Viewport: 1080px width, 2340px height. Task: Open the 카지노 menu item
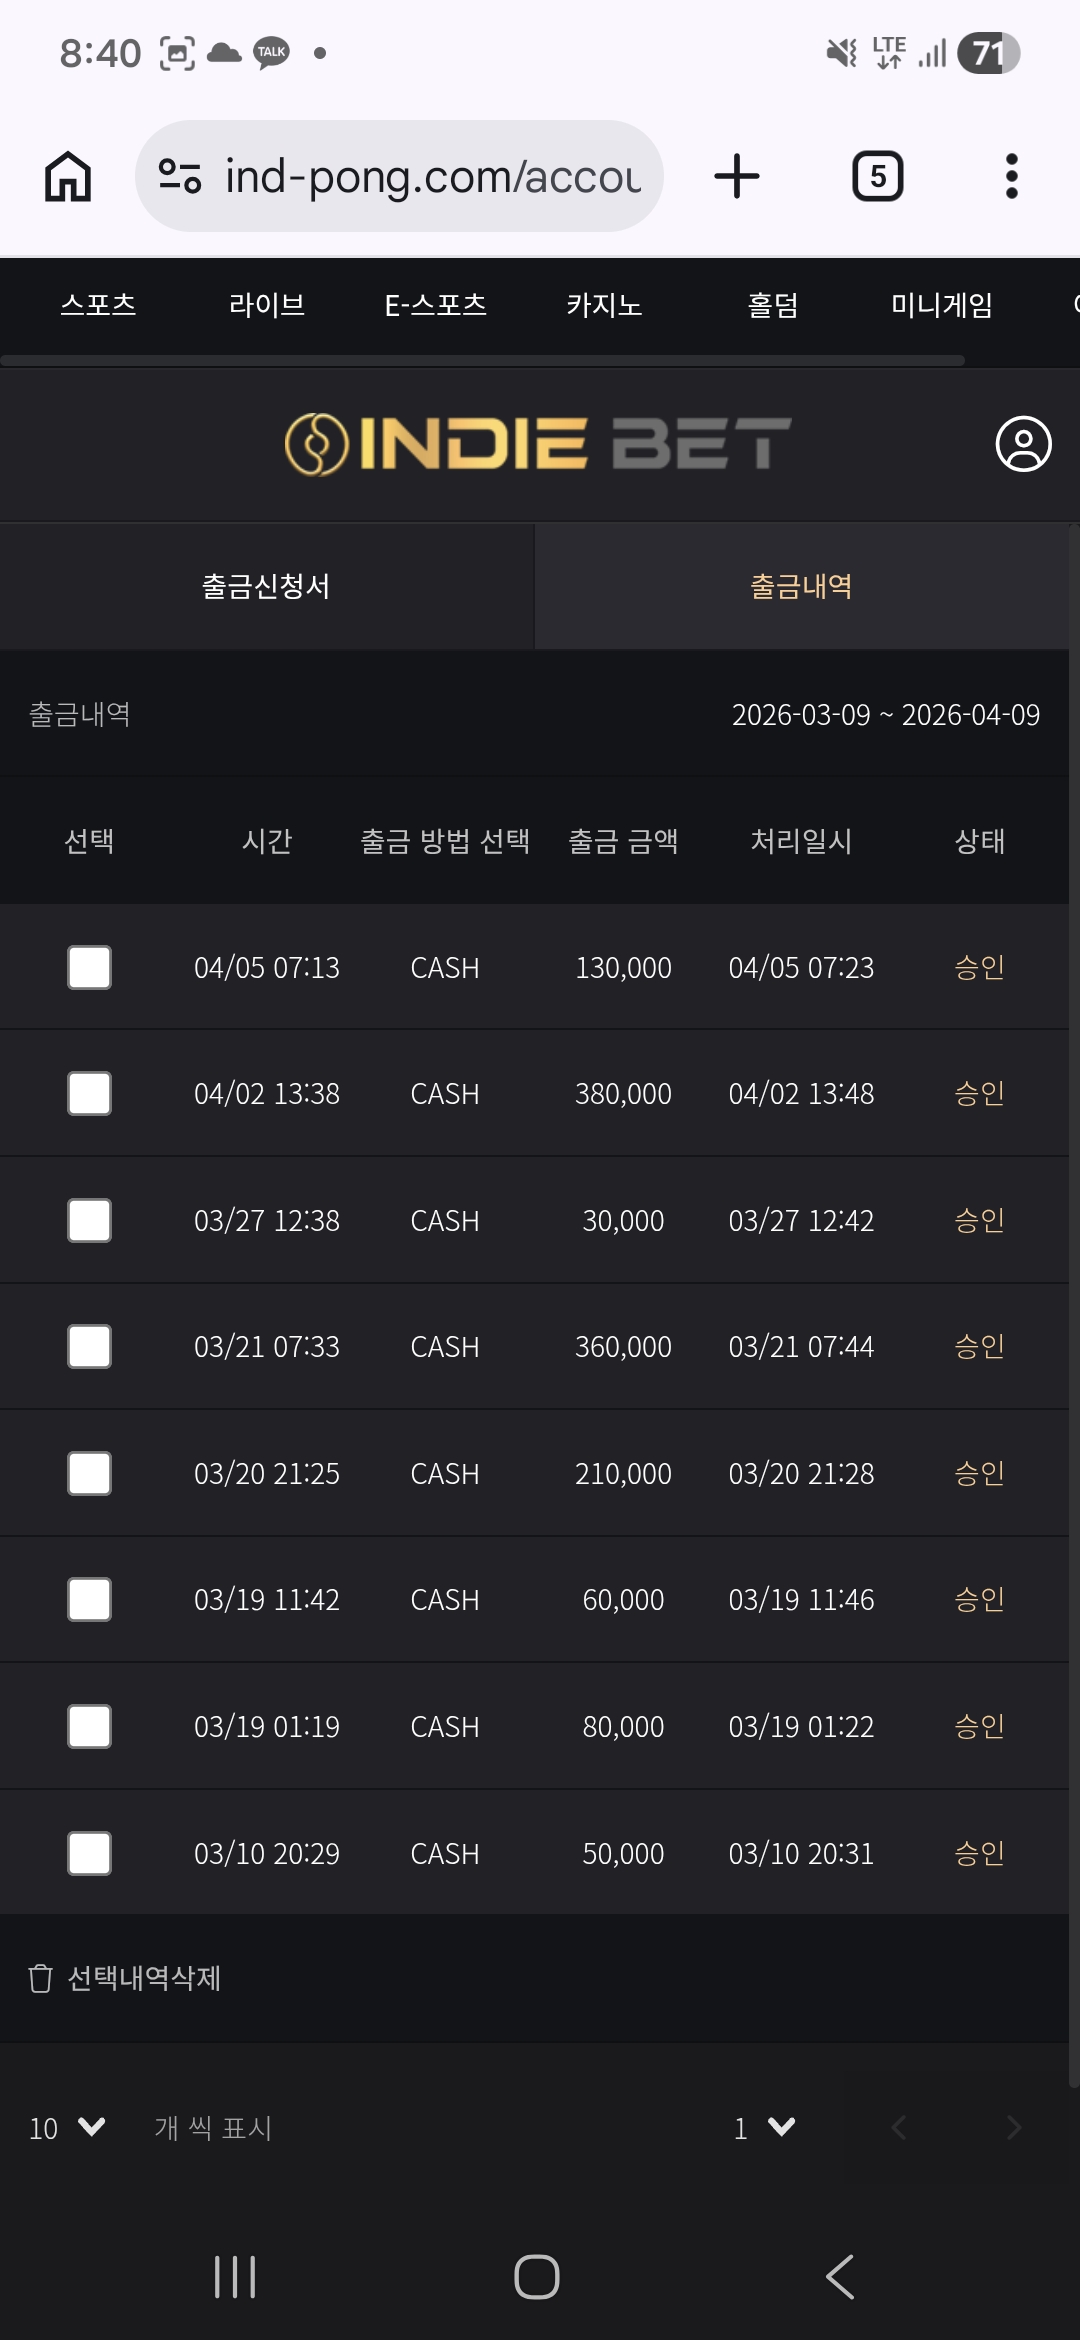pyautogui.click(x=604, y=305)
